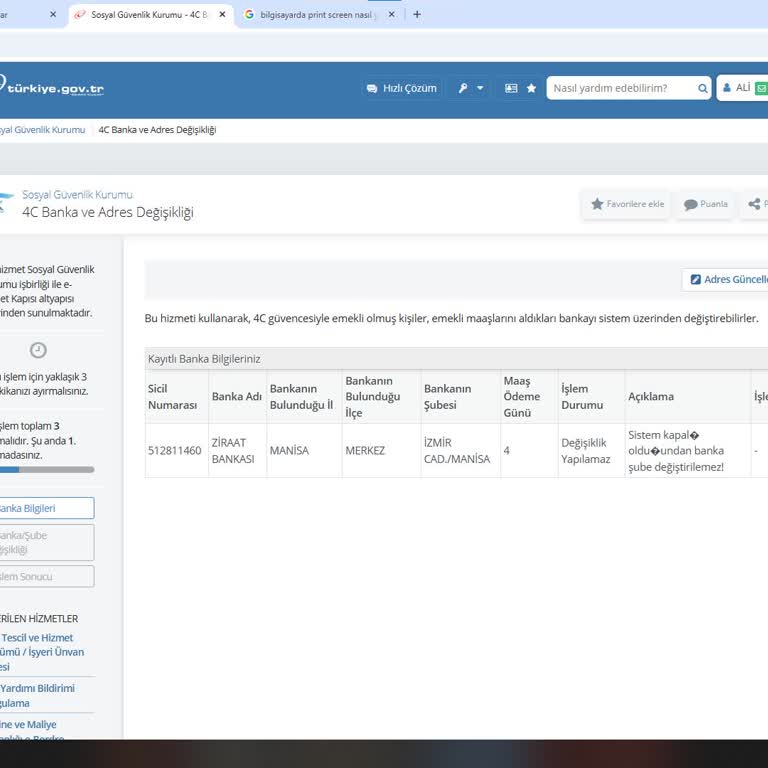Click the green envelope messages icon
Viewport: 768px width, 768px height.
761,88
